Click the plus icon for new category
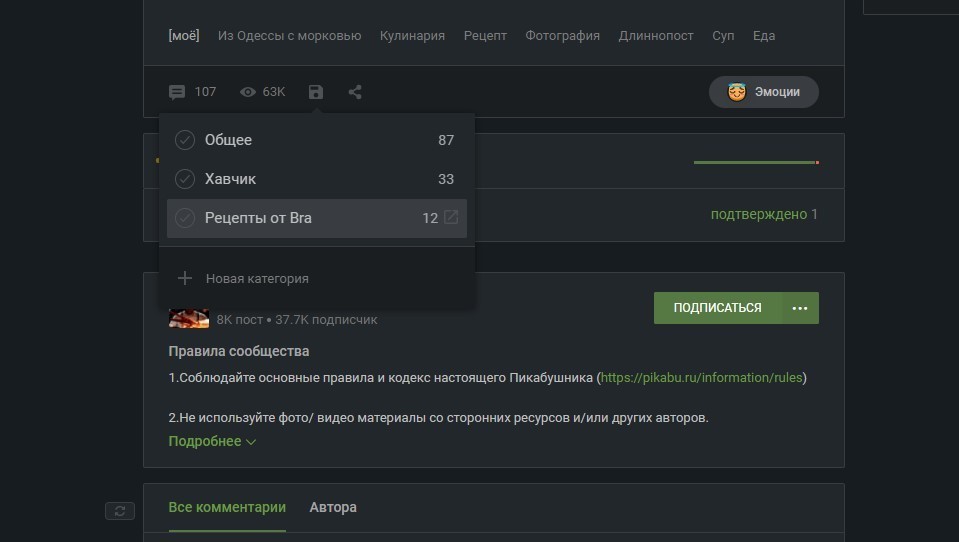Image resolution: width=959 pixels, height=542 pixels. click(x=185, y=278)
